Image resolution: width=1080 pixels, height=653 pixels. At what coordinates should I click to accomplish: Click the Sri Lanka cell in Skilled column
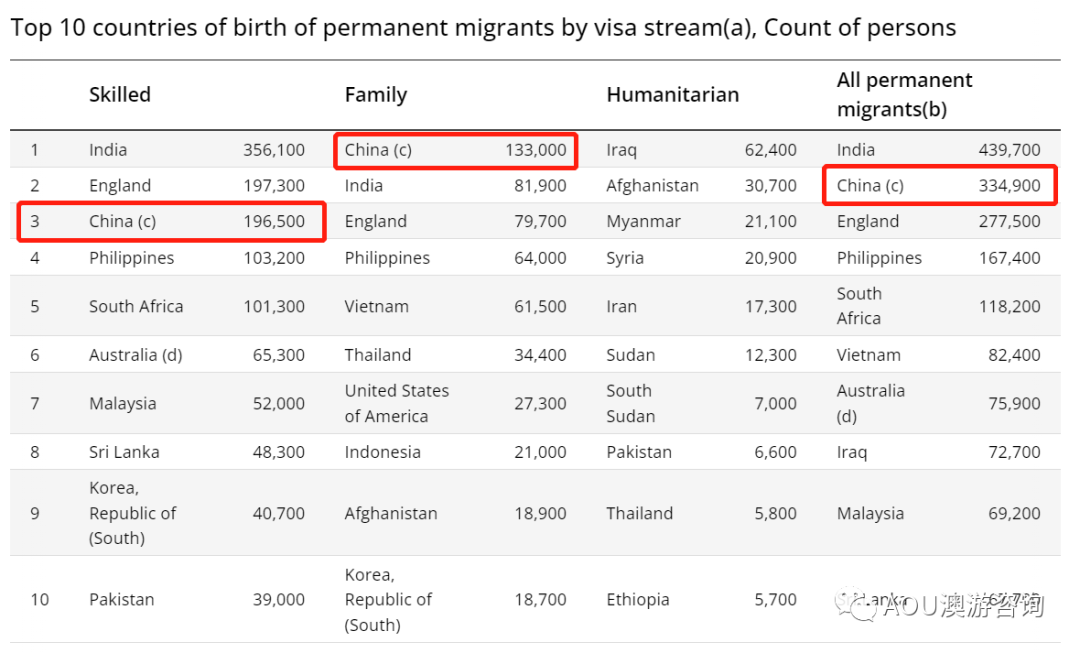(124, 452)
